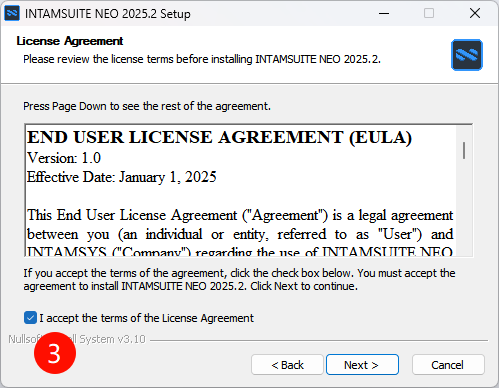
Task: Uncheck I accept the License Agreement terms
Action: coord(30,318)
